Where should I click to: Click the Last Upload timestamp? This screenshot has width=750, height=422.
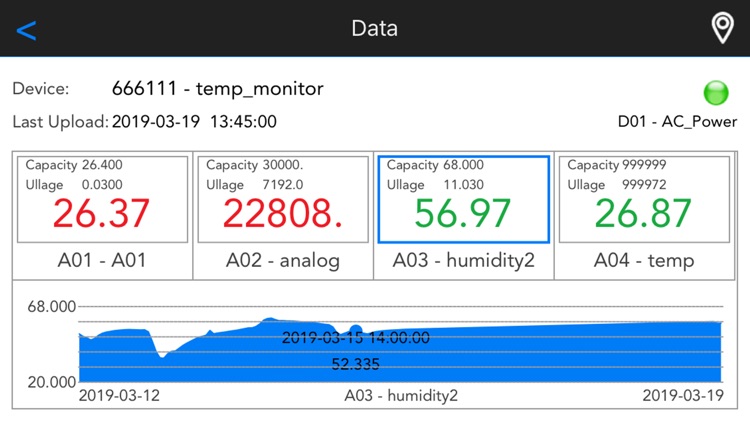pyautogui.click(x=194, y=122)
